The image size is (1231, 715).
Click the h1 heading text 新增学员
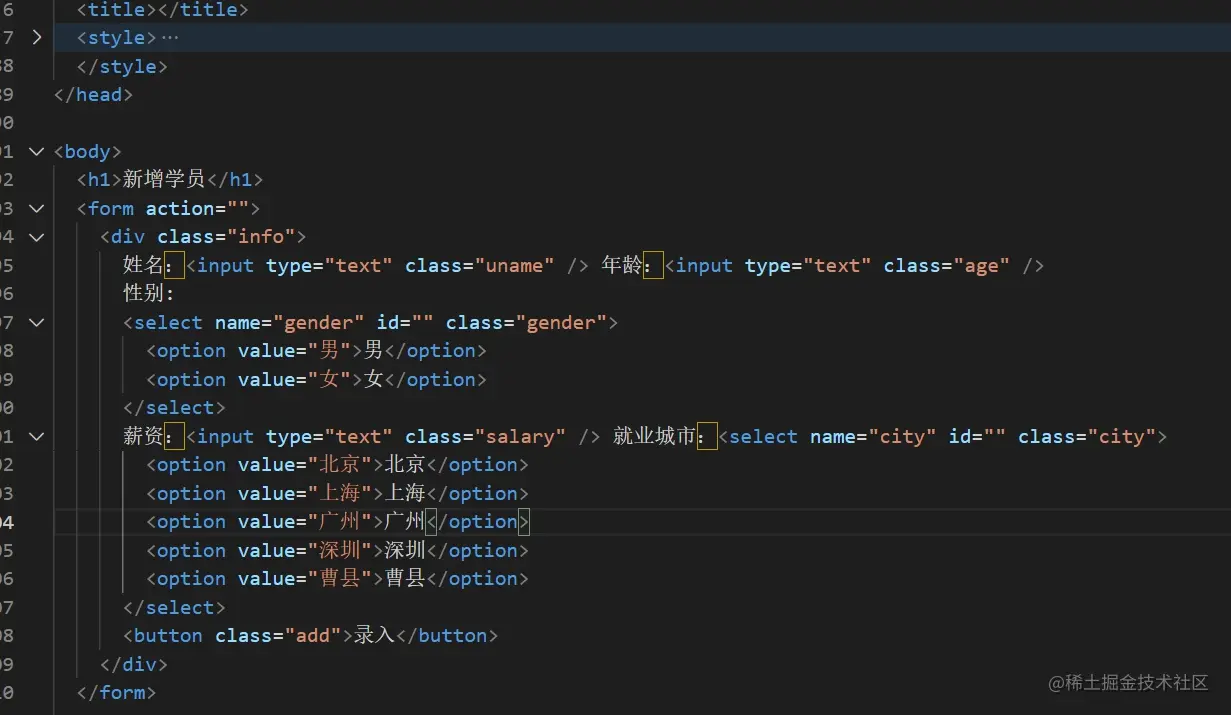163,180
